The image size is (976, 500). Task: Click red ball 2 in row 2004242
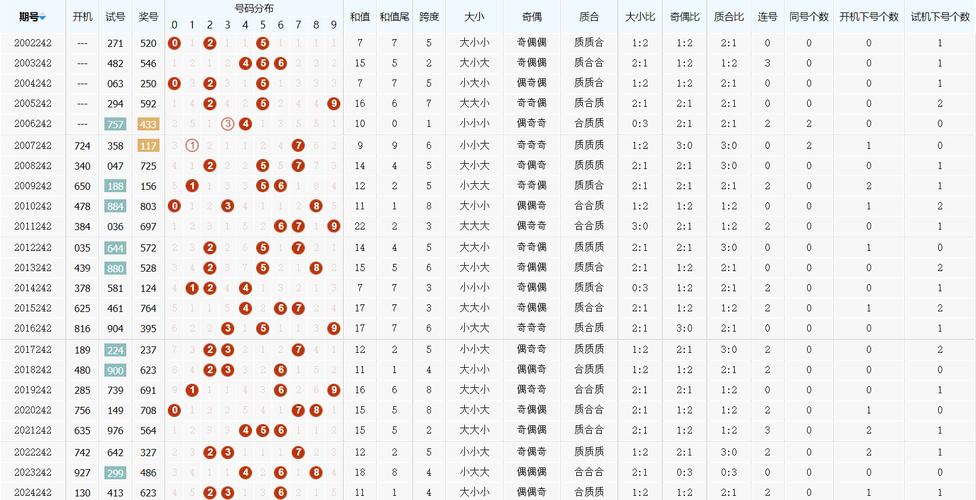point(210,83)
